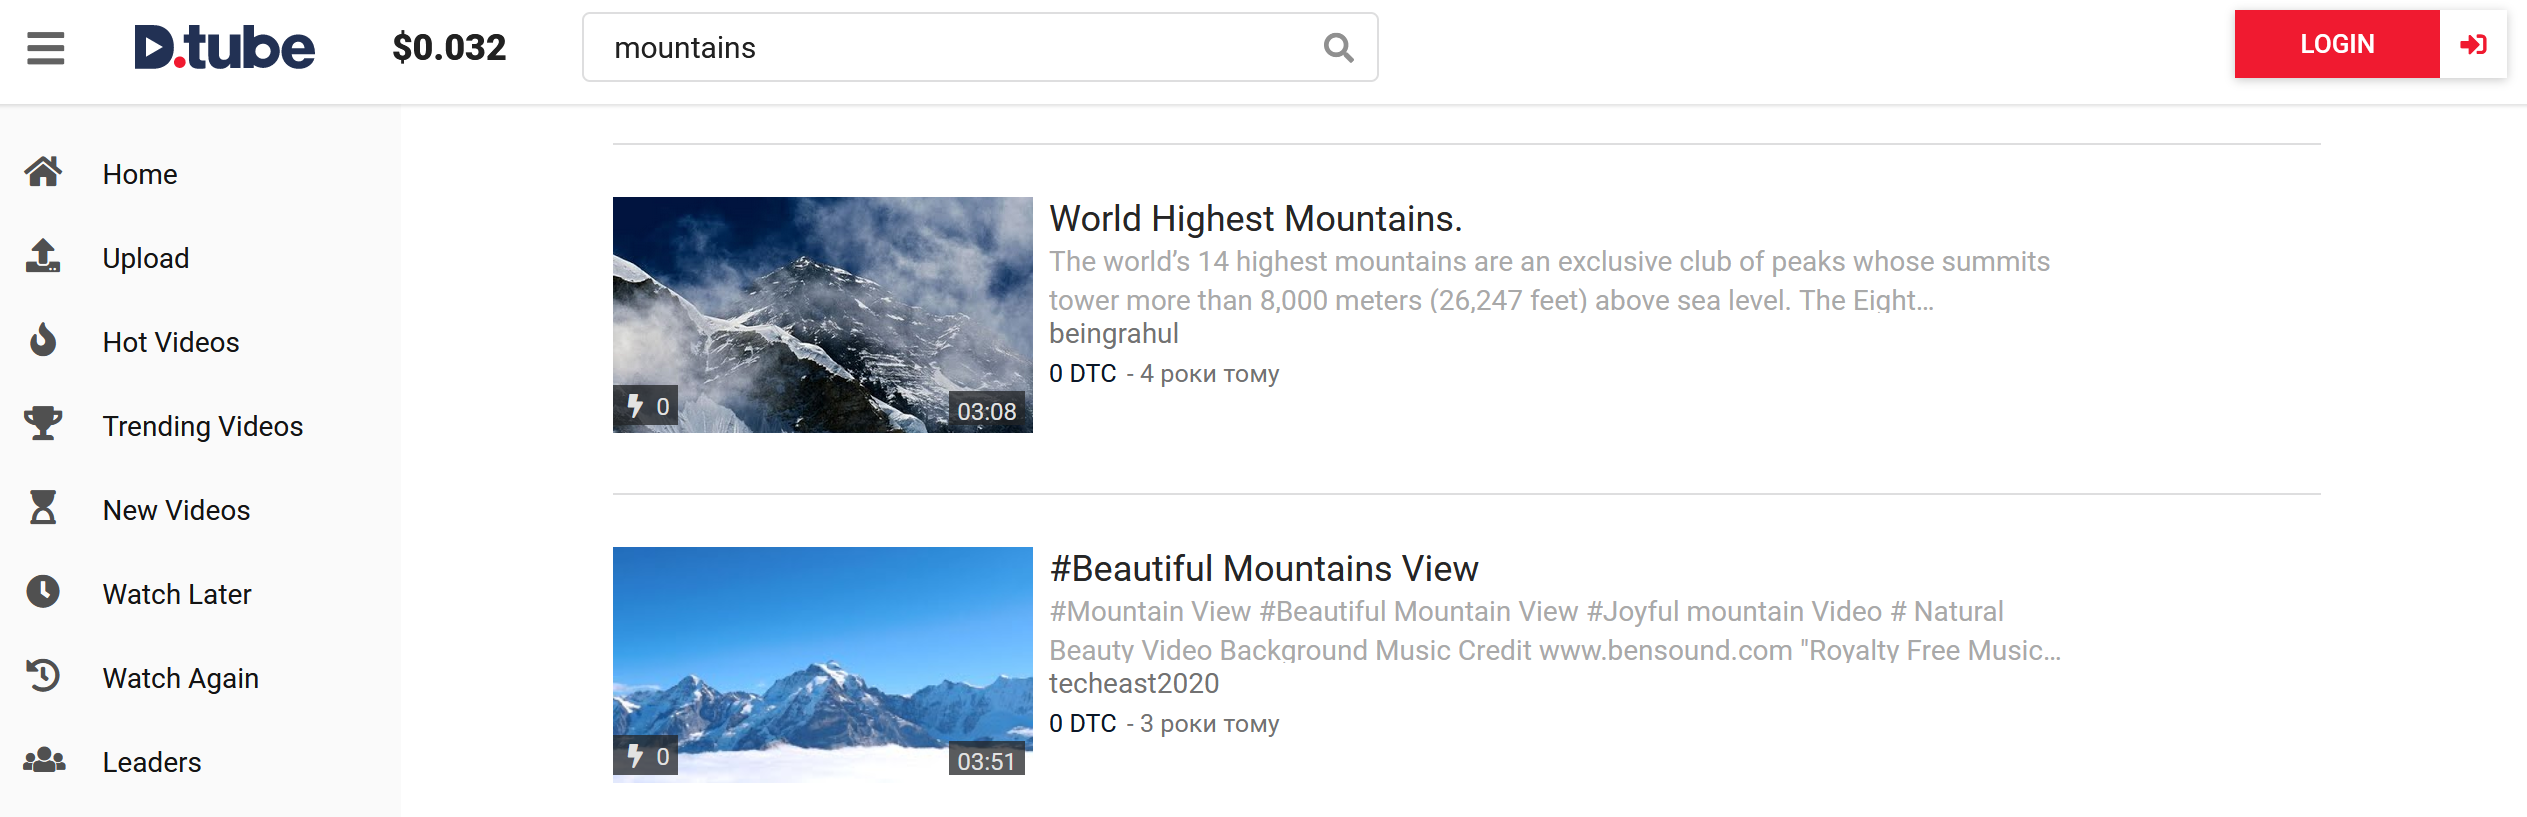
Task: Click the Watch Later clock icon
Action: point(43,592)
